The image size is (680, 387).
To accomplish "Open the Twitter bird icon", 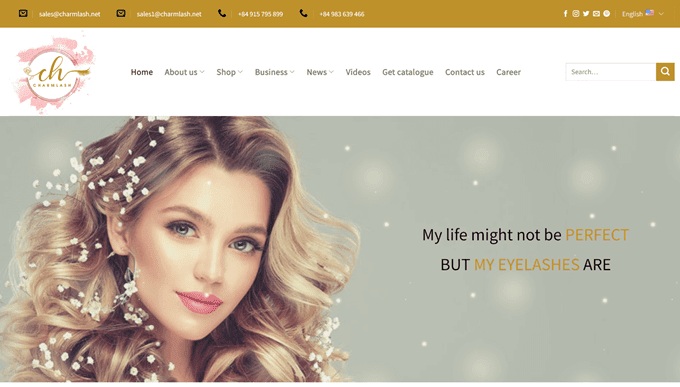I will [x=586, y=13].
